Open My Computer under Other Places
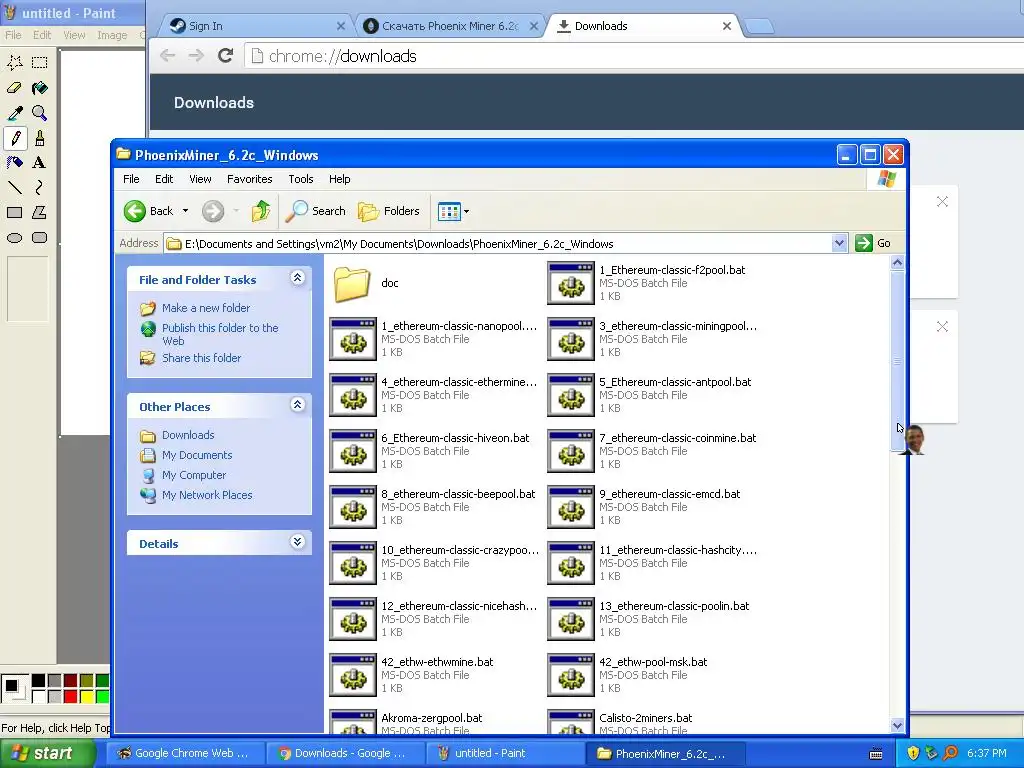Image resolution: width=1024 pixels, height=768 pixels. [x=194, y=475]
